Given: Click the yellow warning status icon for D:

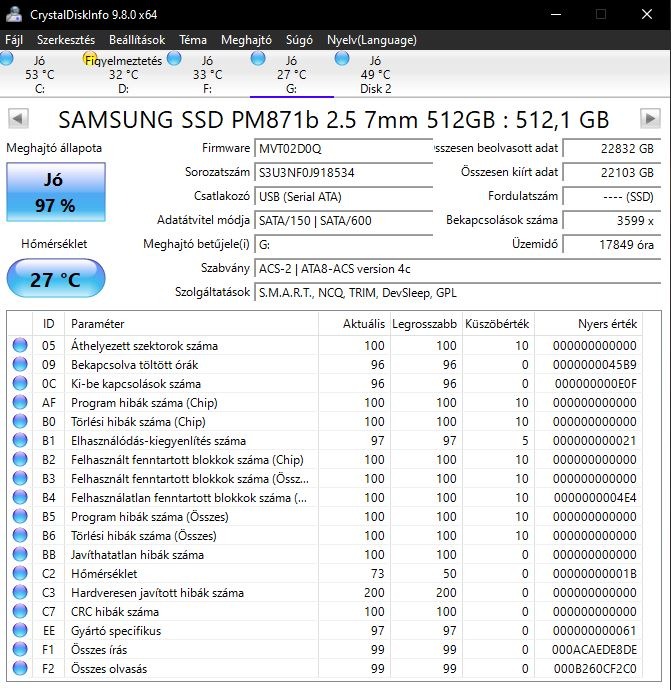Looking at the screenshot, I should (90, 59).
